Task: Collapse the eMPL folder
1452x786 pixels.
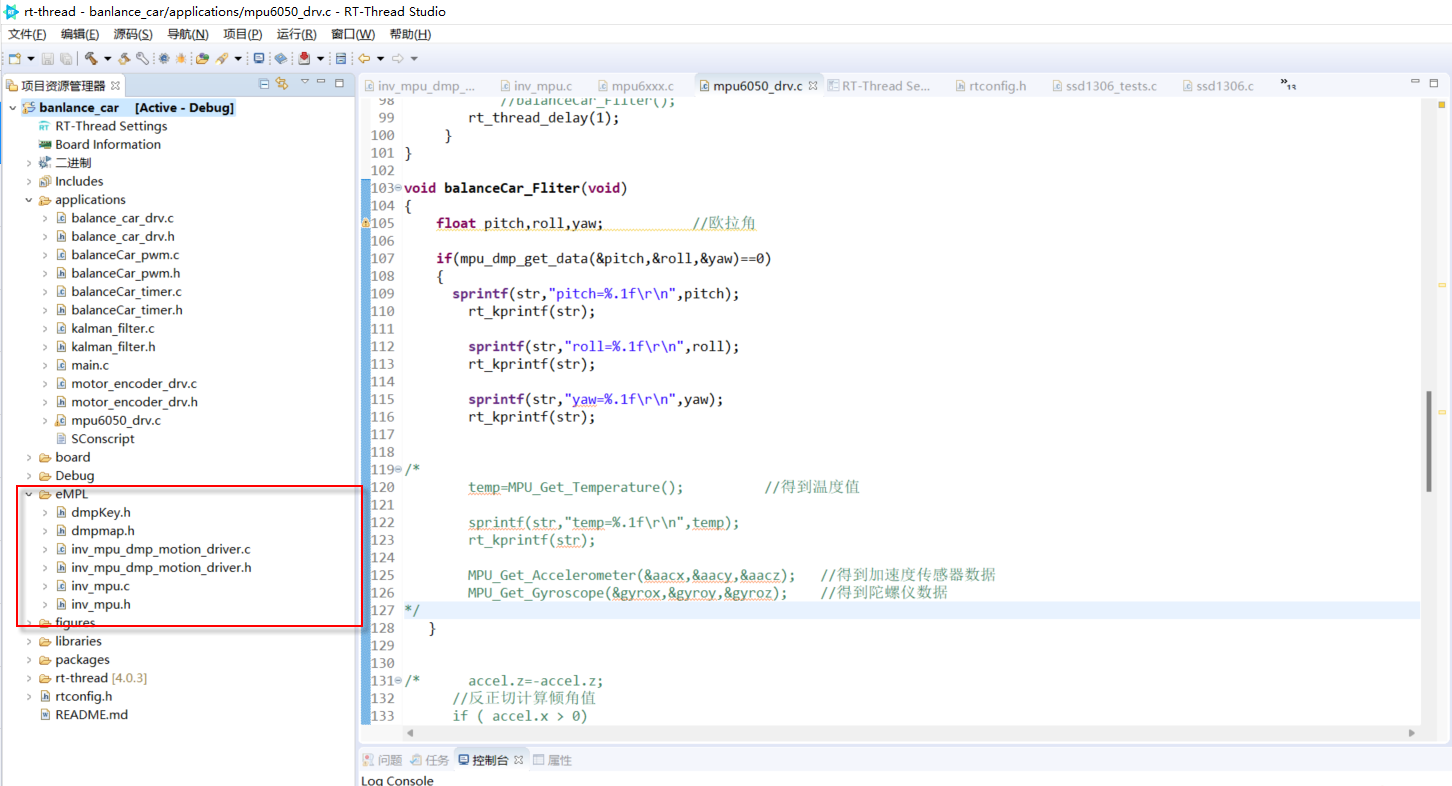Action: click(x=28, y=494)
